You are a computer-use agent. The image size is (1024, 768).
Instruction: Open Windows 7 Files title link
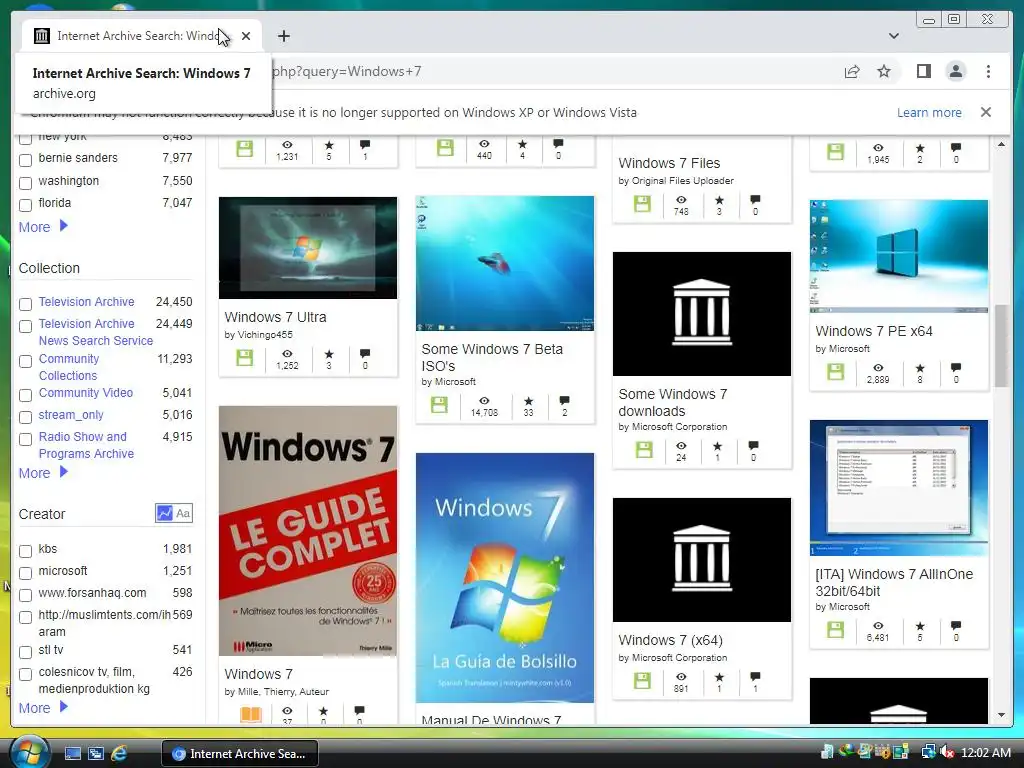(x=669, y=163)
